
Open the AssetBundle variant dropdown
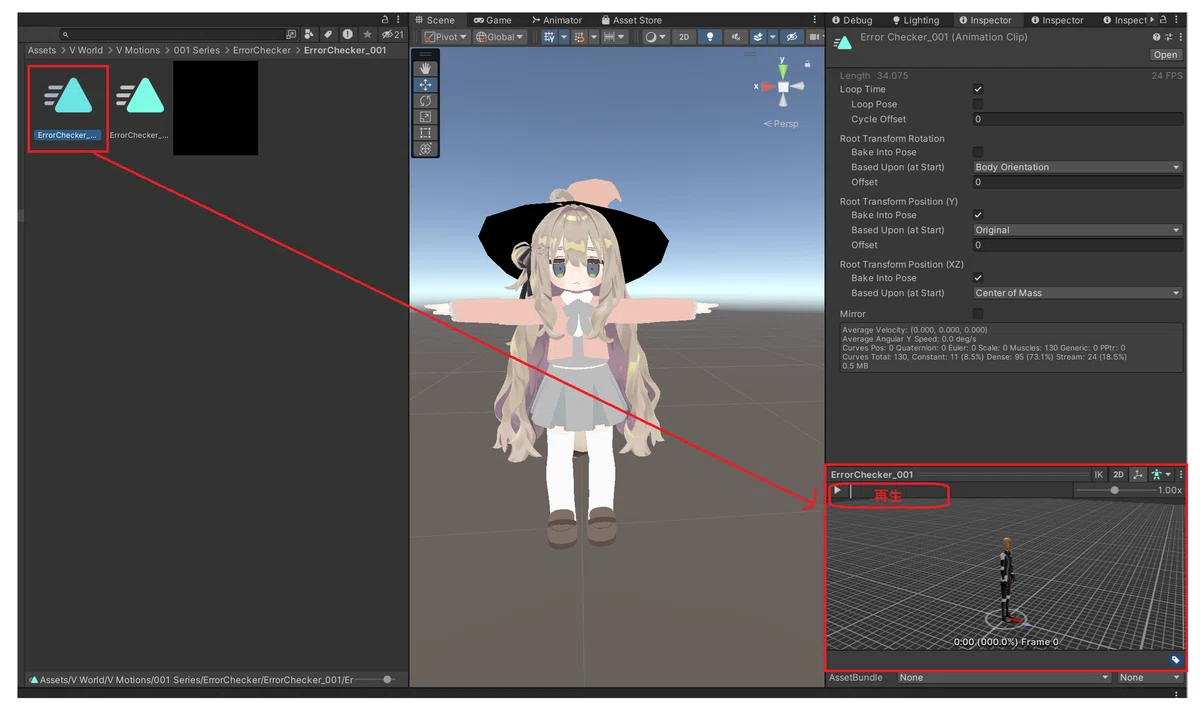point(1150,678)
